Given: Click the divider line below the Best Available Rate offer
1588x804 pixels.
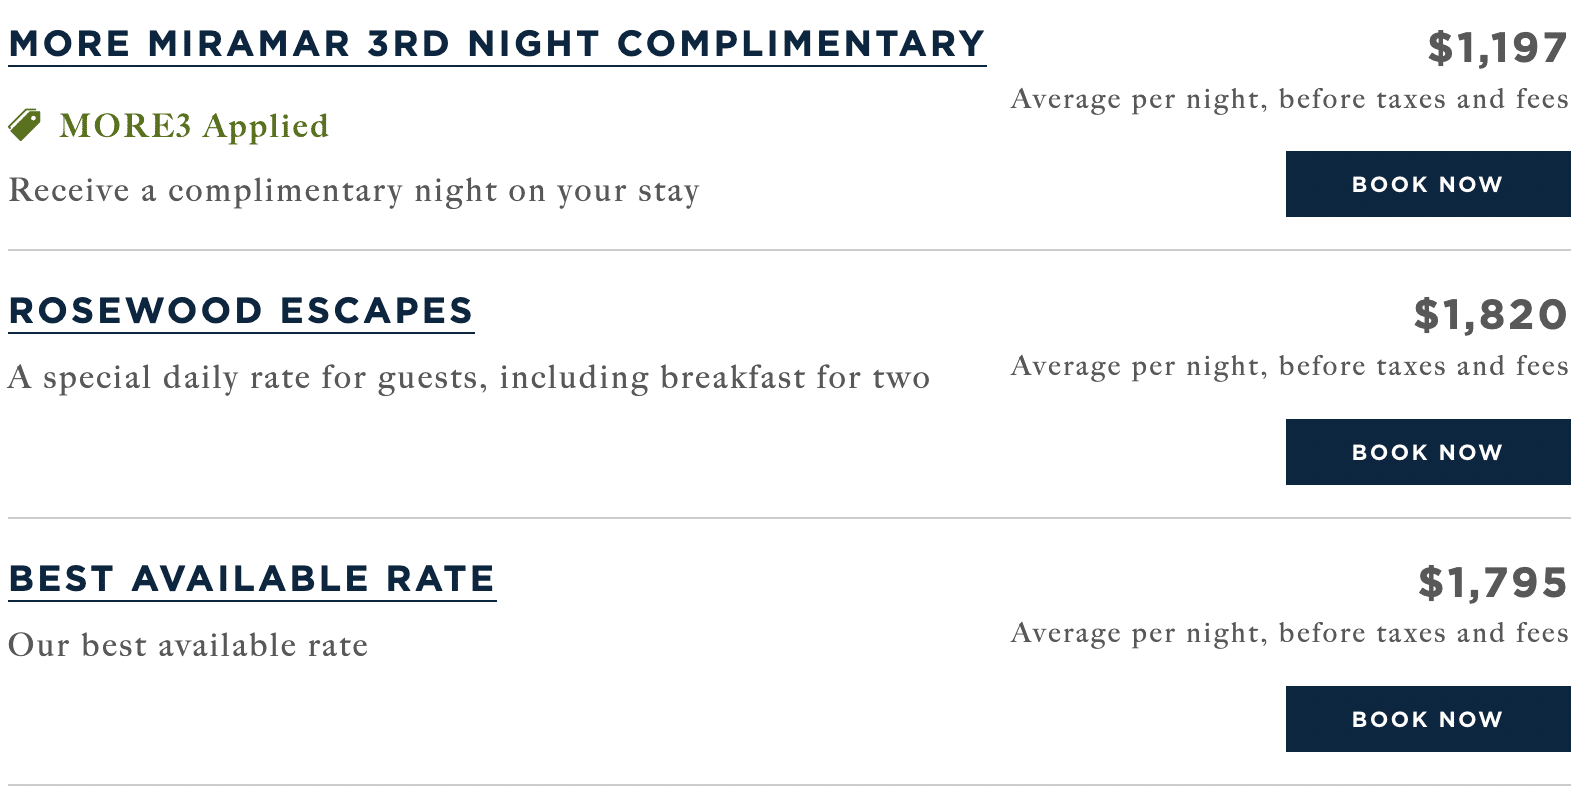Looking at the screenshot, I should coord(789,785).
